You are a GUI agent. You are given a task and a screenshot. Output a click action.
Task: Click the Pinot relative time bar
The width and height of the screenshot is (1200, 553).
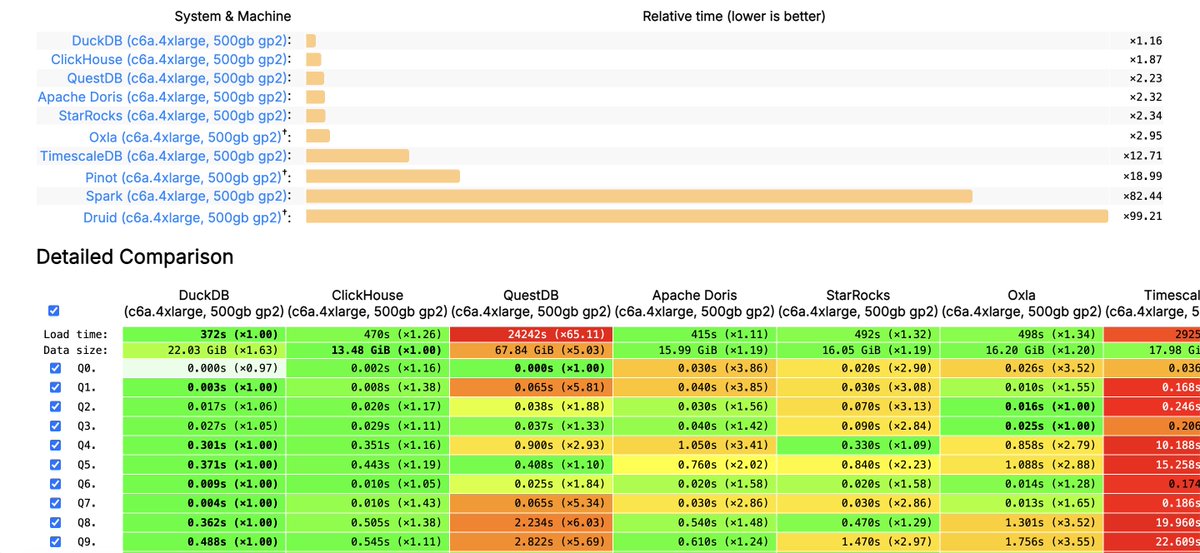[383, 176]
